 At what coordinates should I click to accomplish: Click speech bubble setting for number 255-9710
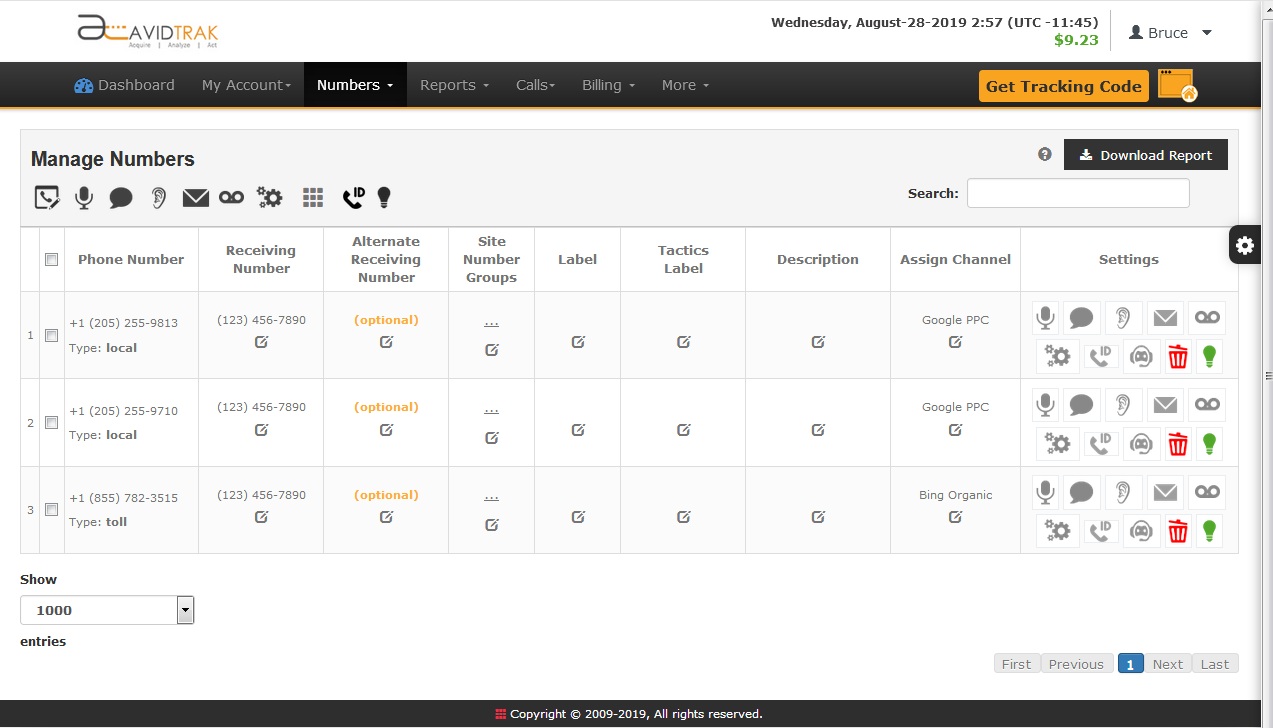point(1081,405)
